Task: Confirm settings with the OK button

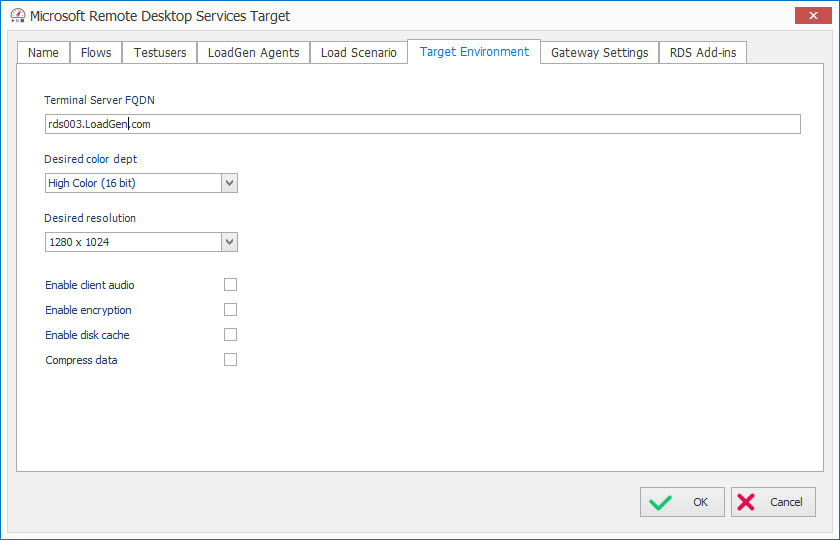Action: pos(682,502)
